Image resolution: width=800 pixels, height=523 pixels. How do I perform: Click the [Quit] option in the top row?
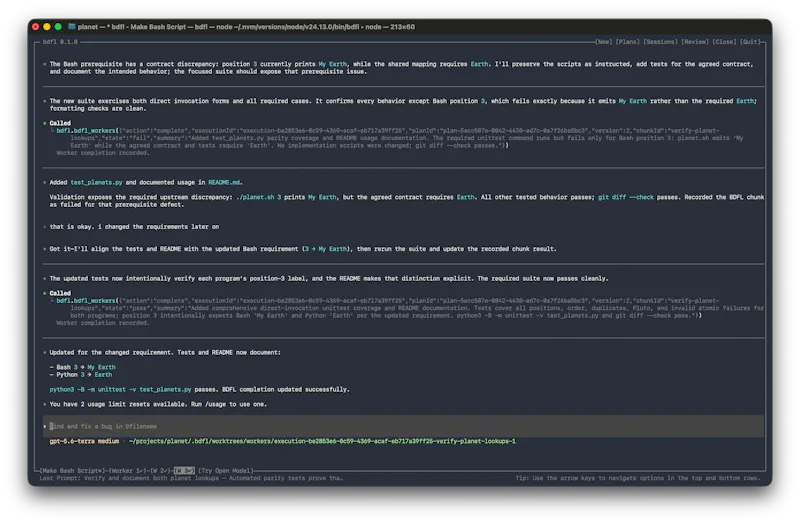click(750, 42)
